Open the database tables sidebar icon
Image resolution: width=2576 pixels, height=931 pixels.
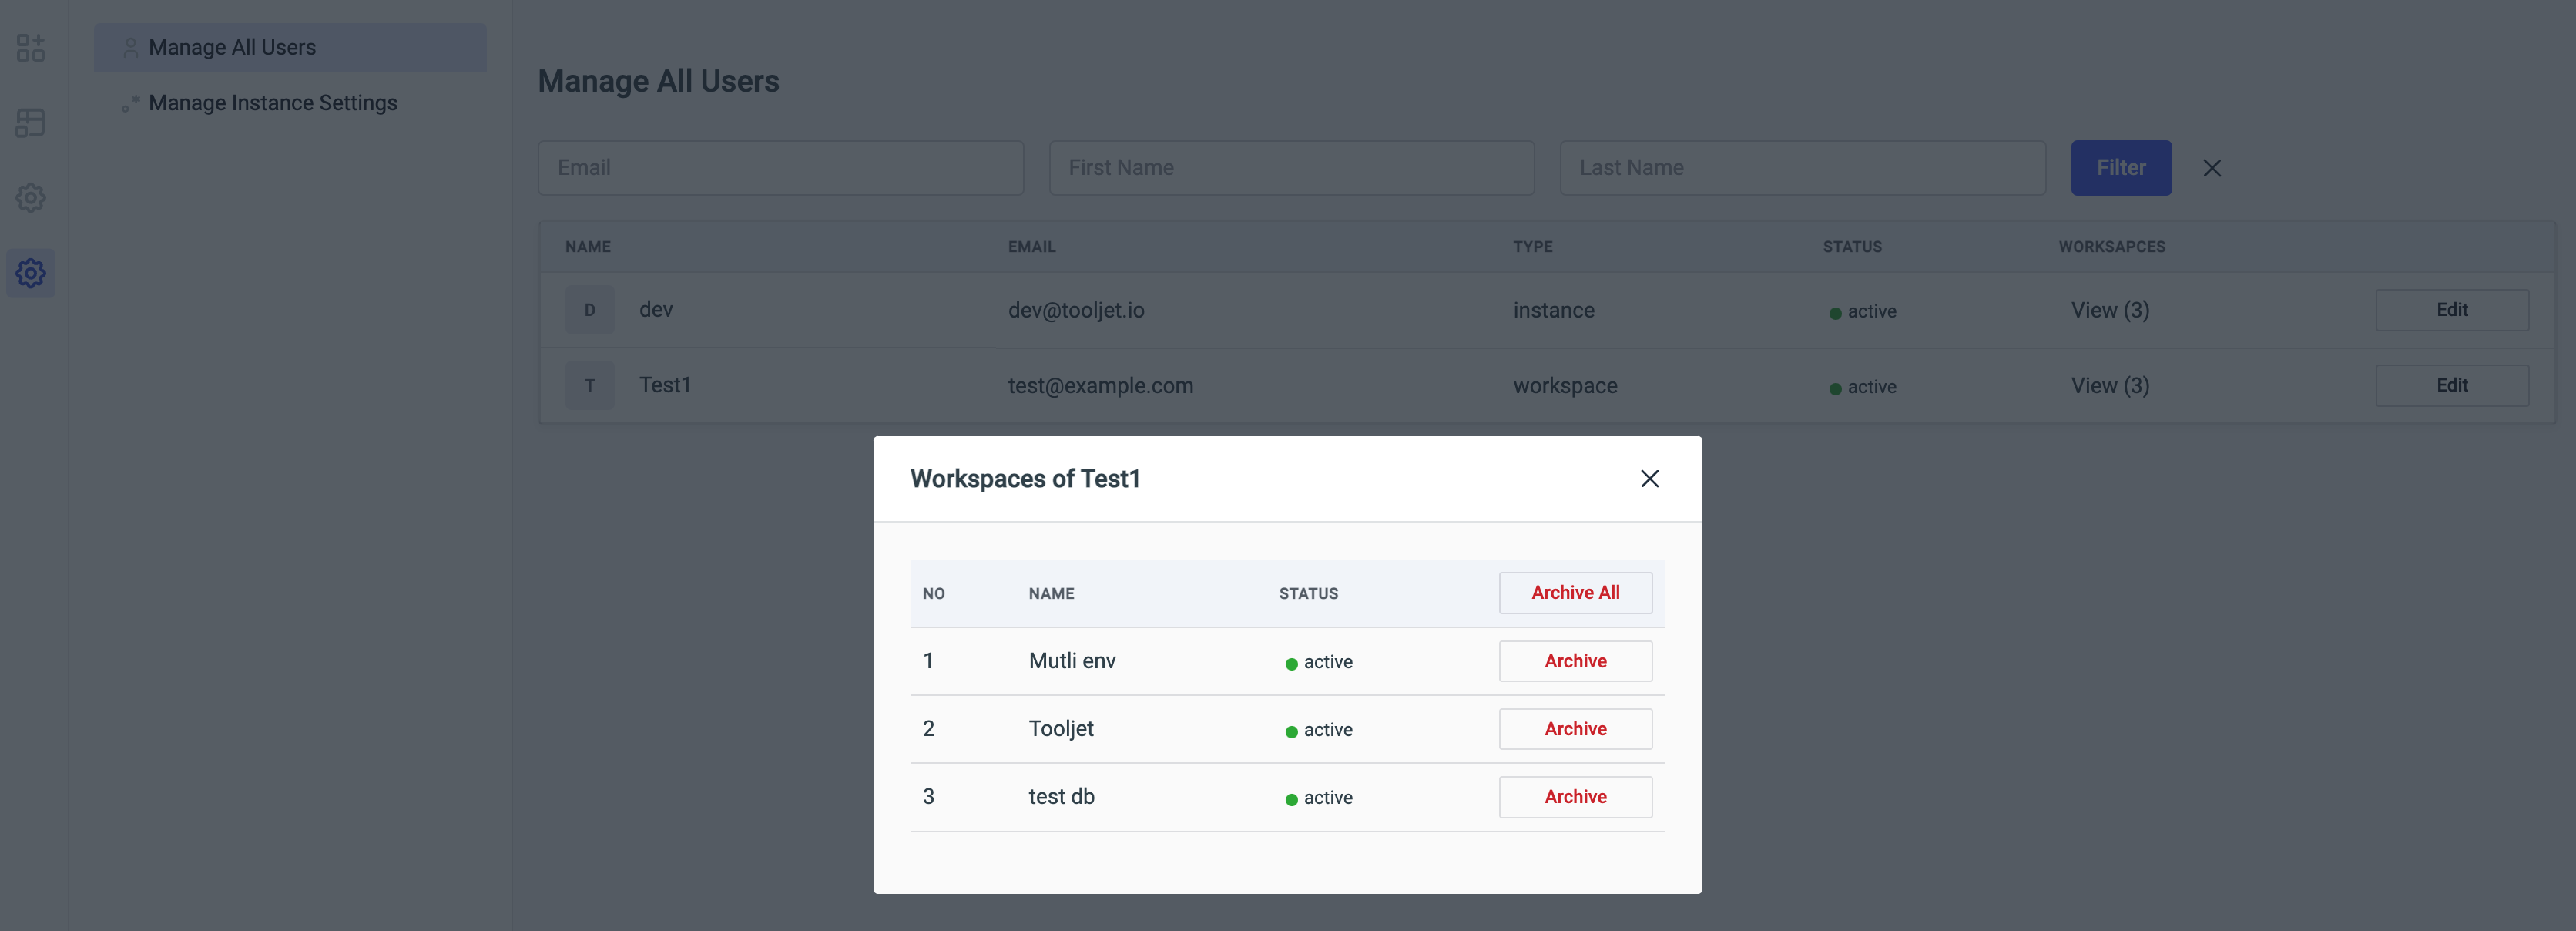31,122
